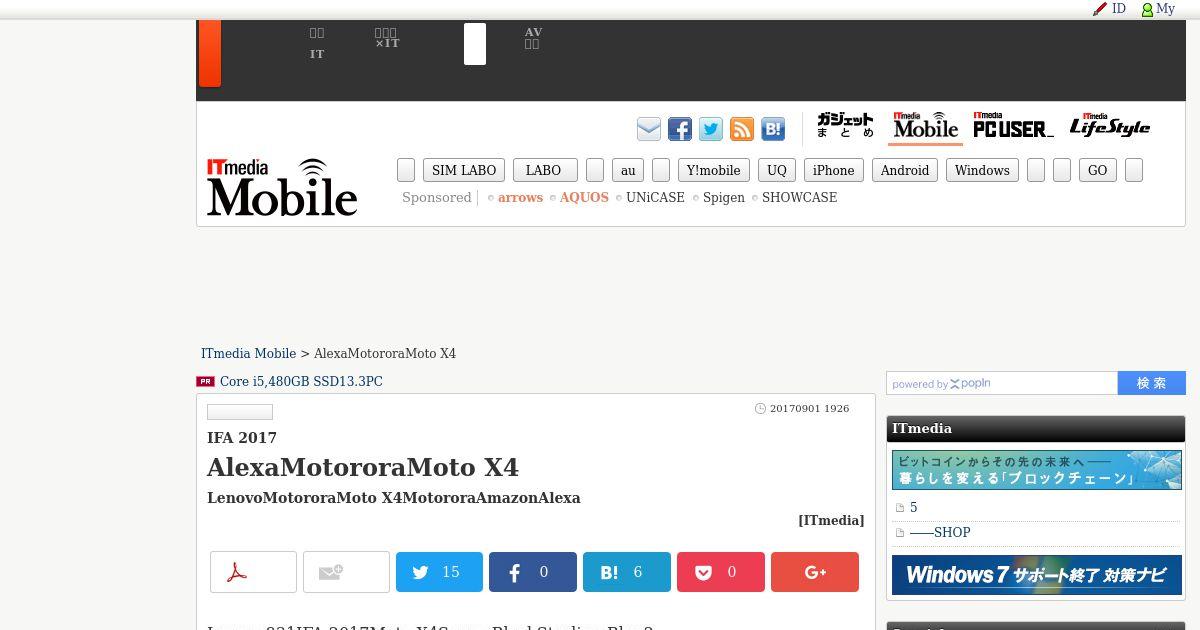The height and width of the screenshot is (630, 1200).
Task: Open au navigation button
Action: 628,170
